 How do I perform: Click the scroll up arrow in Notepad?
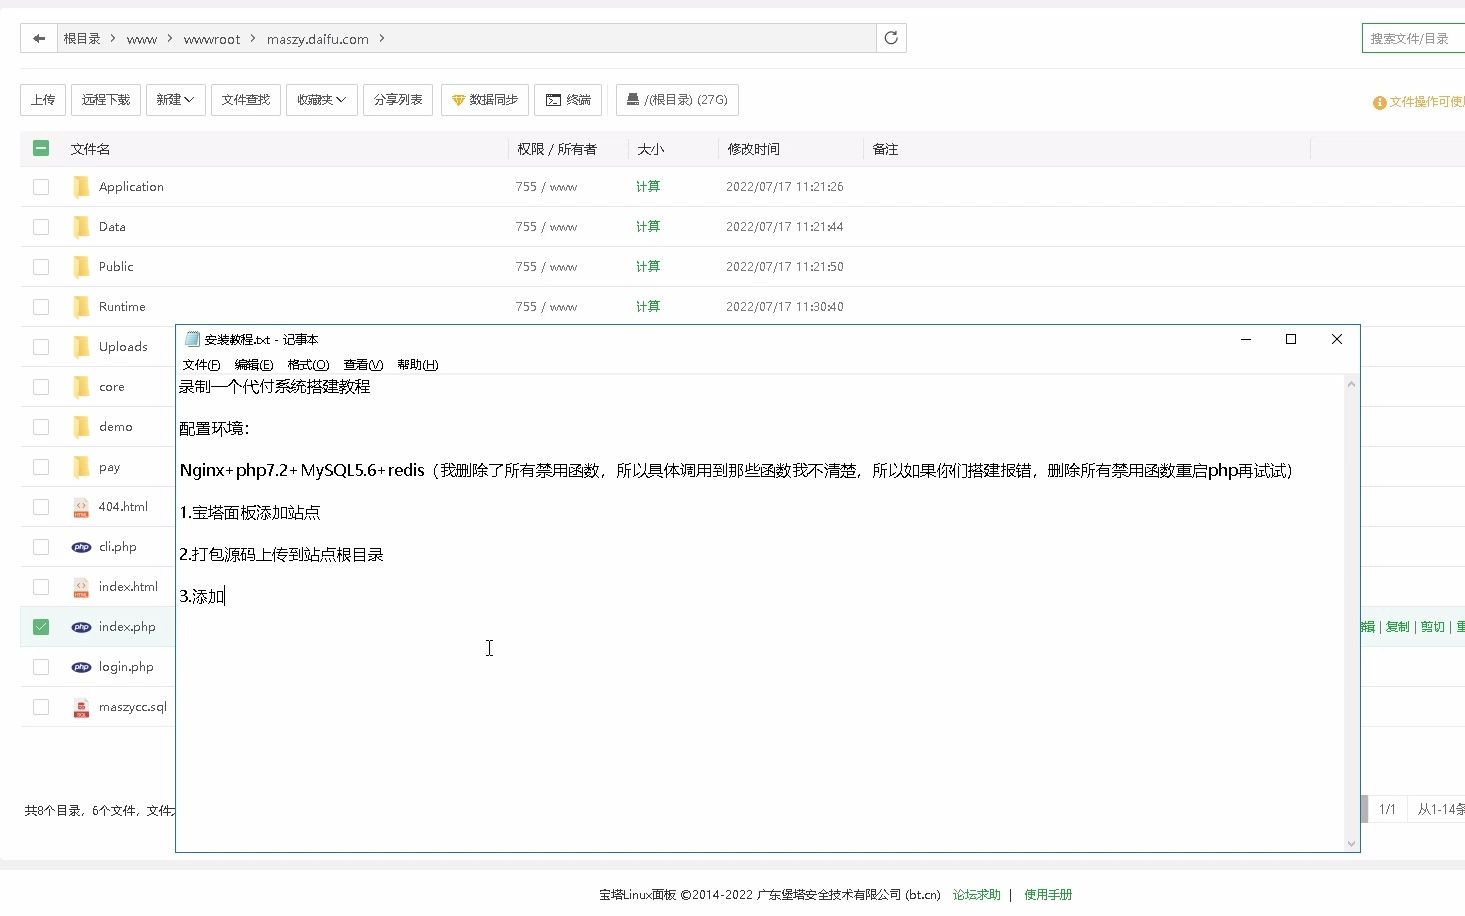[x=1351, y=384]
